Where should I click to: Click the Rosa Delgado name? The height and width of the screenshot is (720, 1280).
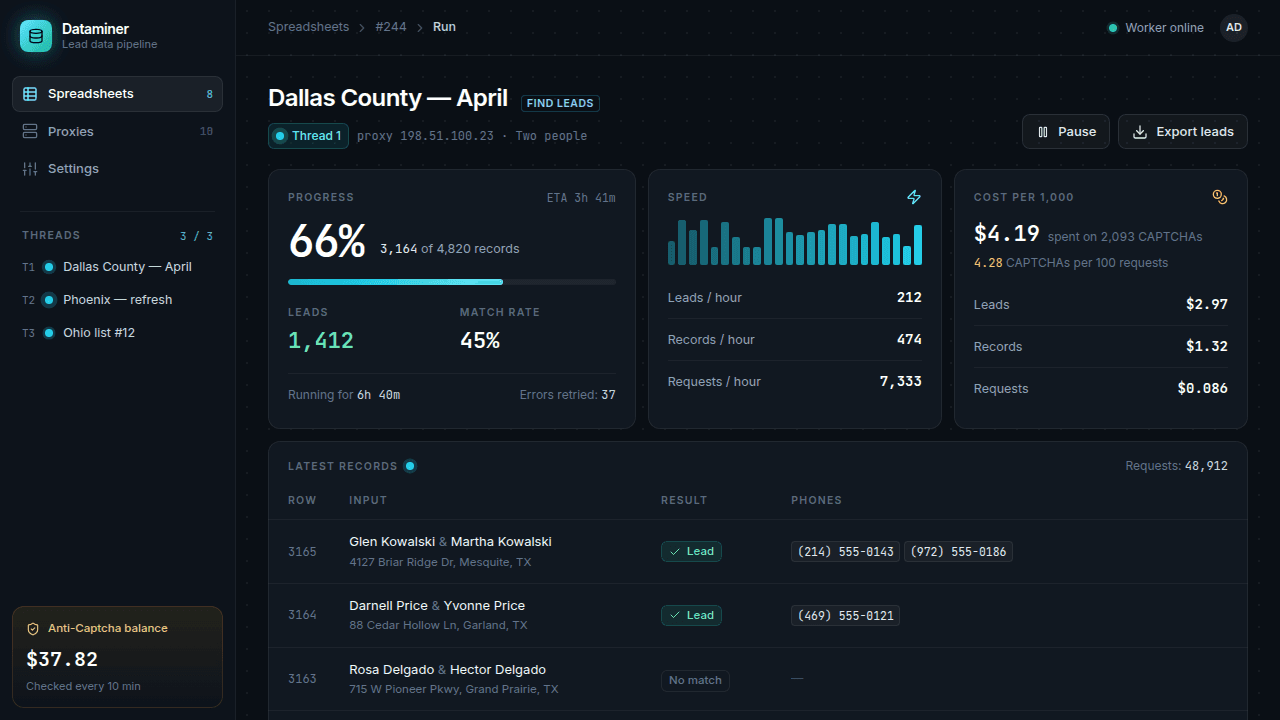pos(391,670)
